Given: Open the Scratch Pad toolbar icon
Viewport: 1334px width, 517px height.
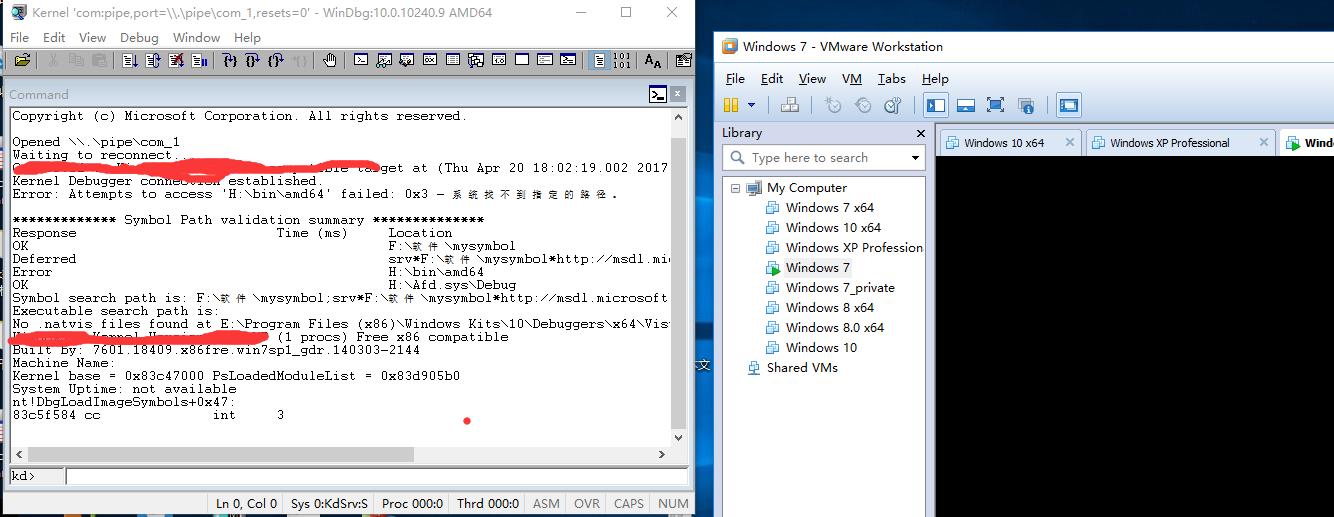Looking at the screenshot, I should point(522,60).
